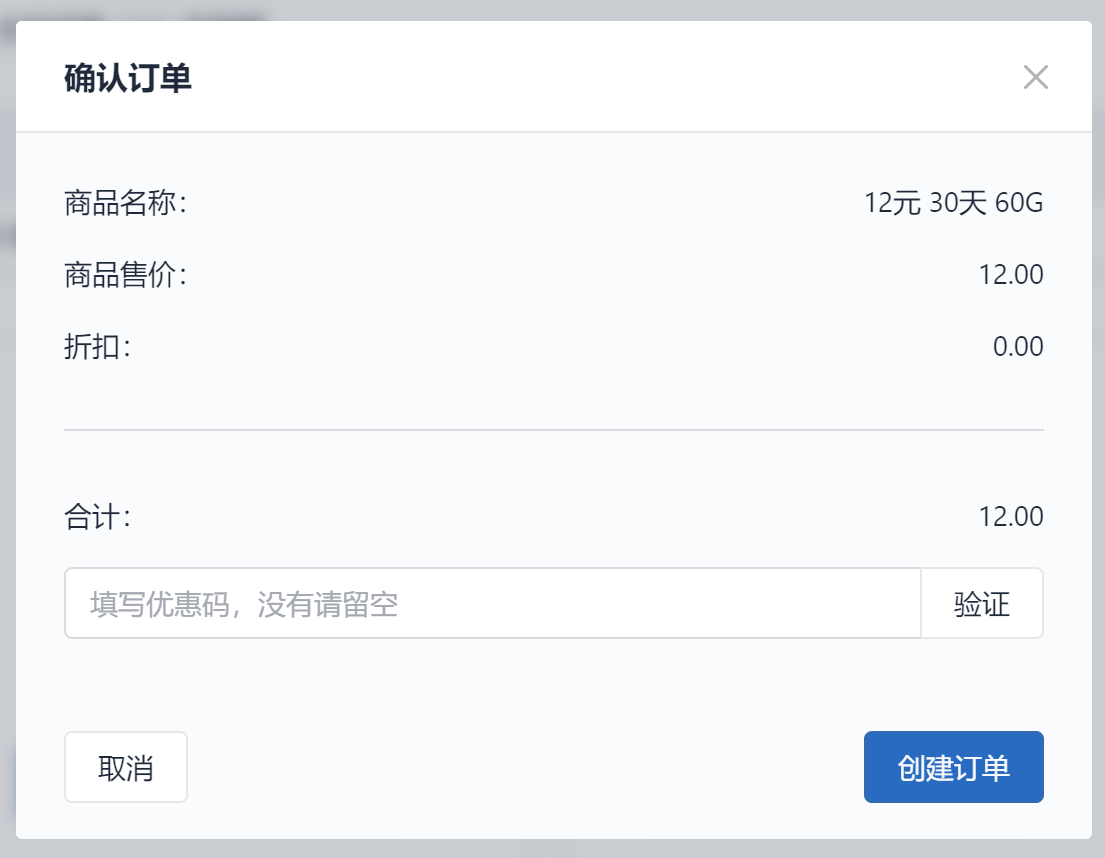Click the 0.00 discount value
The width and height of the screenshot is (1105, 858).
point(1018,347)
